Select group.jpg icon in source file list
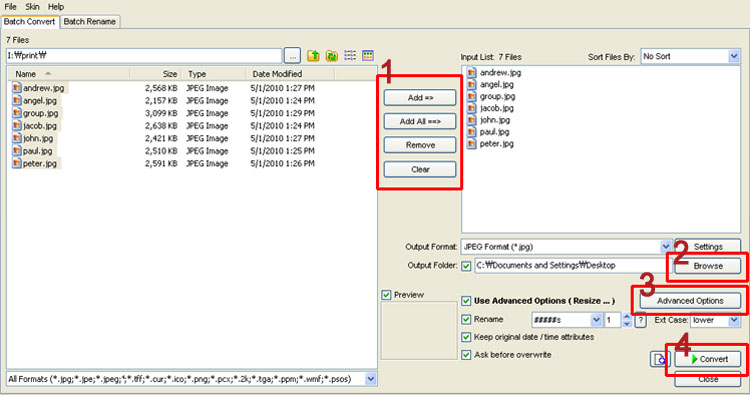 coord(17,113)
